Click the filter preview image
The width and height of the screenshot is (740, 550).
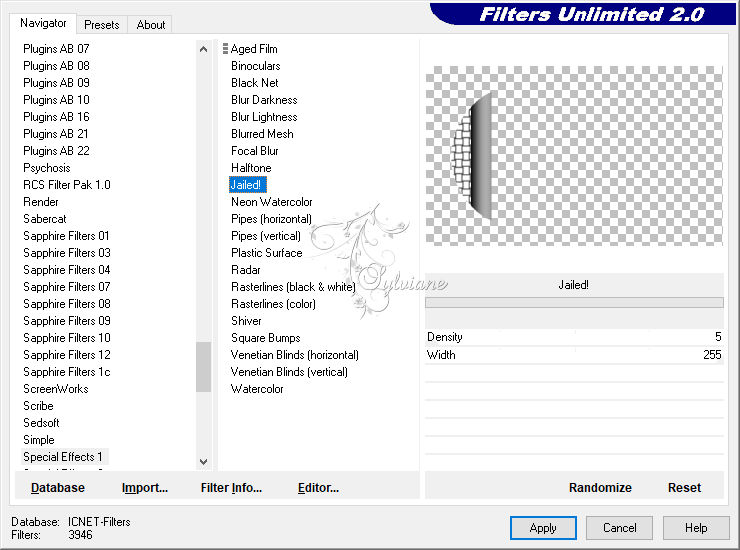coord(574,155)
